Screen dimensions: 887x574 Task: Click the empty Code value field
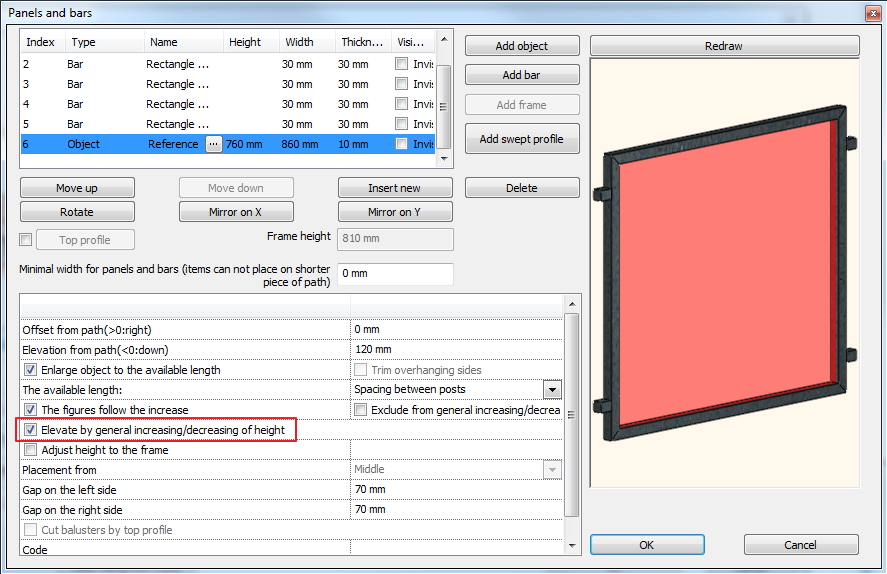tap(457, 547)
